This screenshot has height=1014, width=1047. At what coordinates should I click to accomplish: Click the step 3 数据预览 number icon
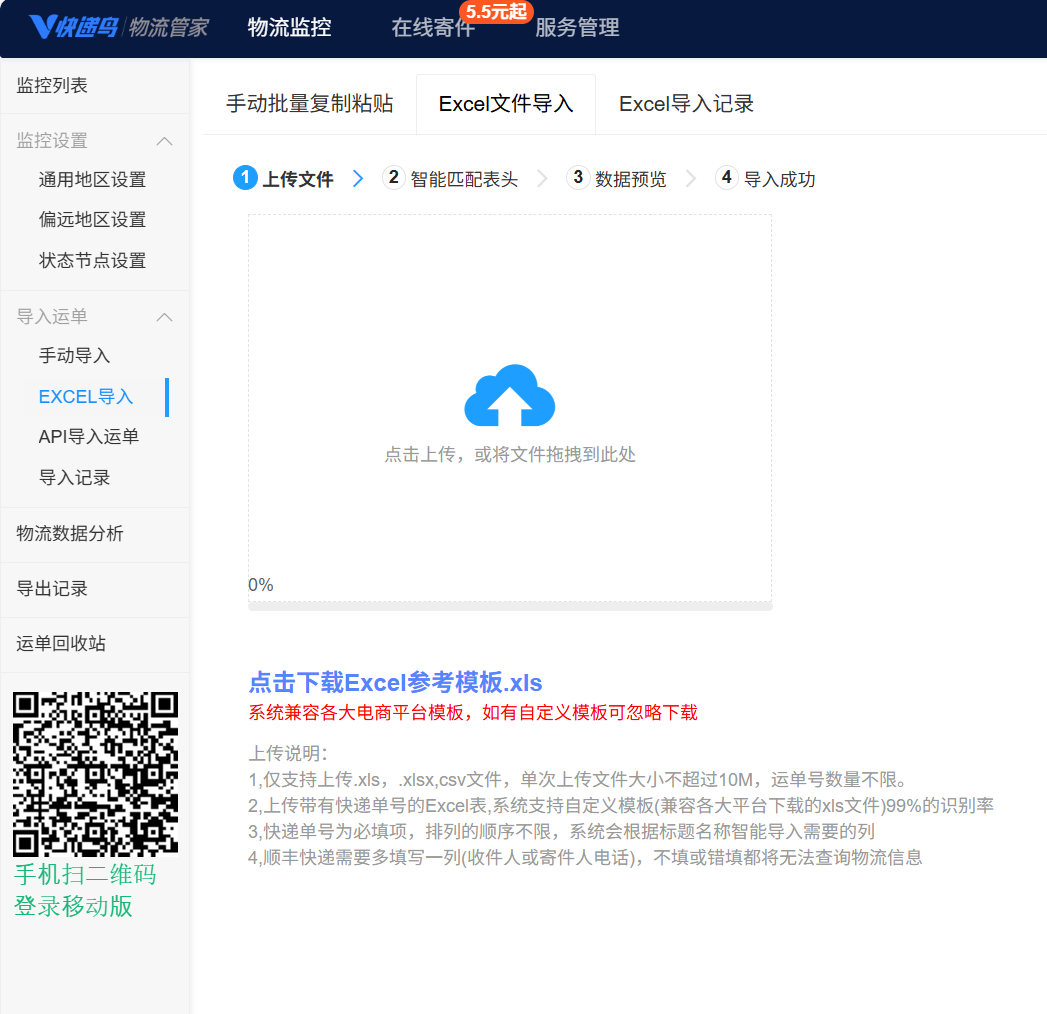click(x=578, y=178)
